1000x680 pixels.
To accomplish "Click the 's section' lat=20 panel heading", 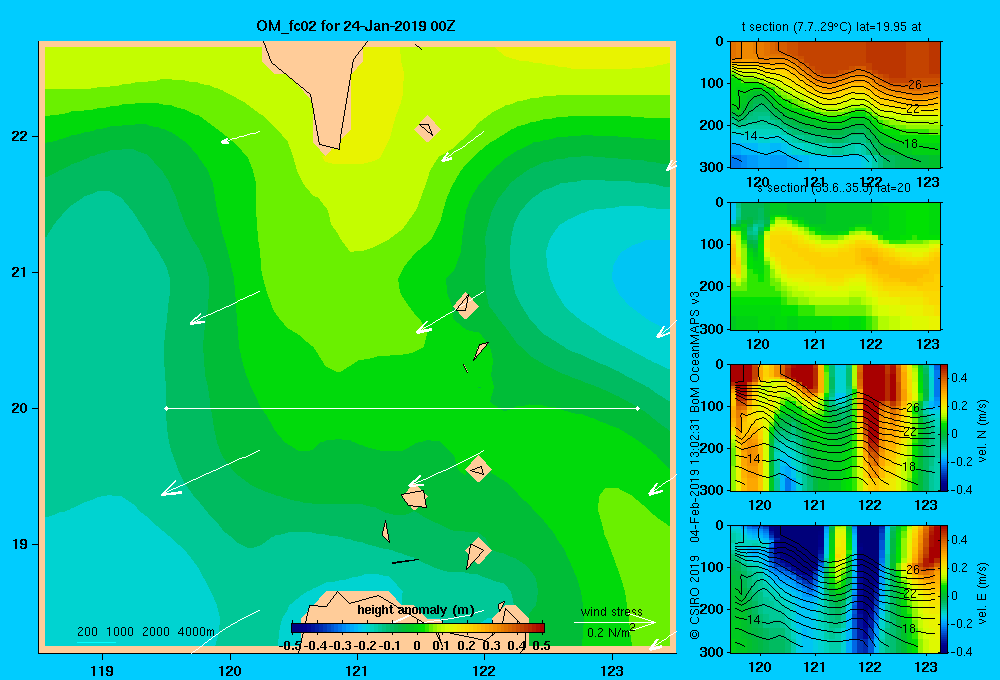I will click(834, 188).
